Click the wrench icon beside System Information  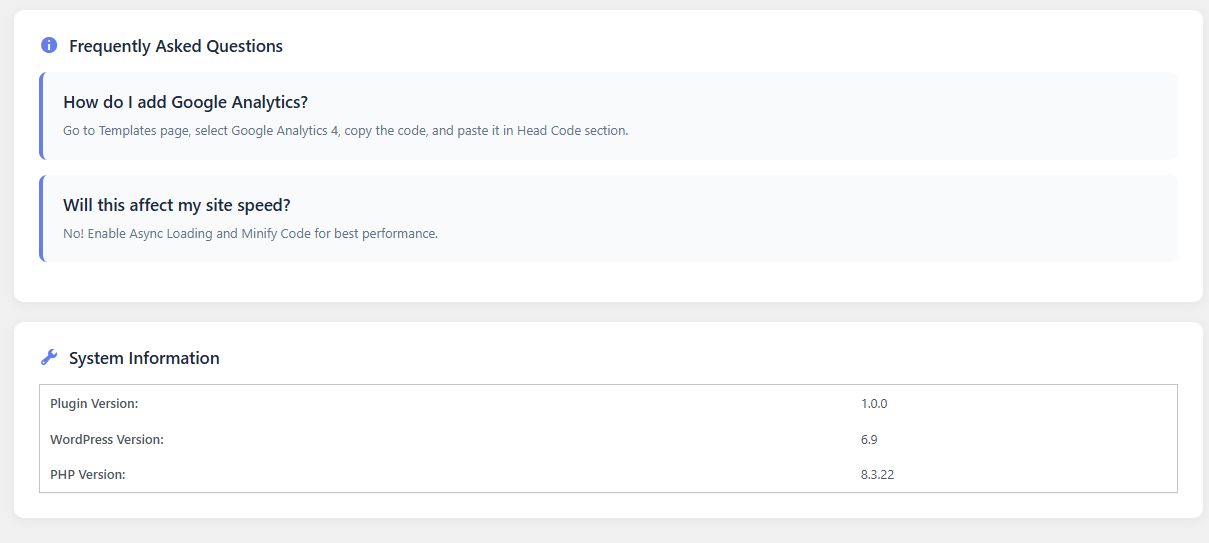pos(49,358)
